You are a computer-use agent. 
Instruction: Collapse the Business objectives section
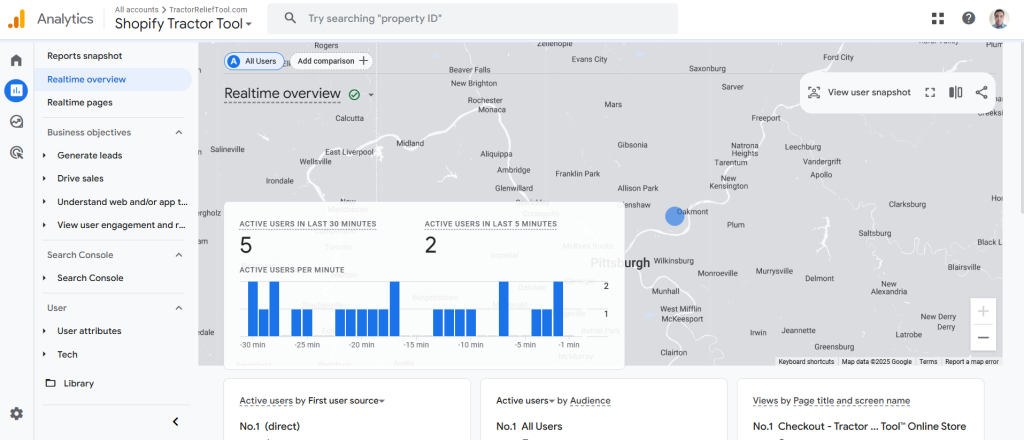coord(178,133)
